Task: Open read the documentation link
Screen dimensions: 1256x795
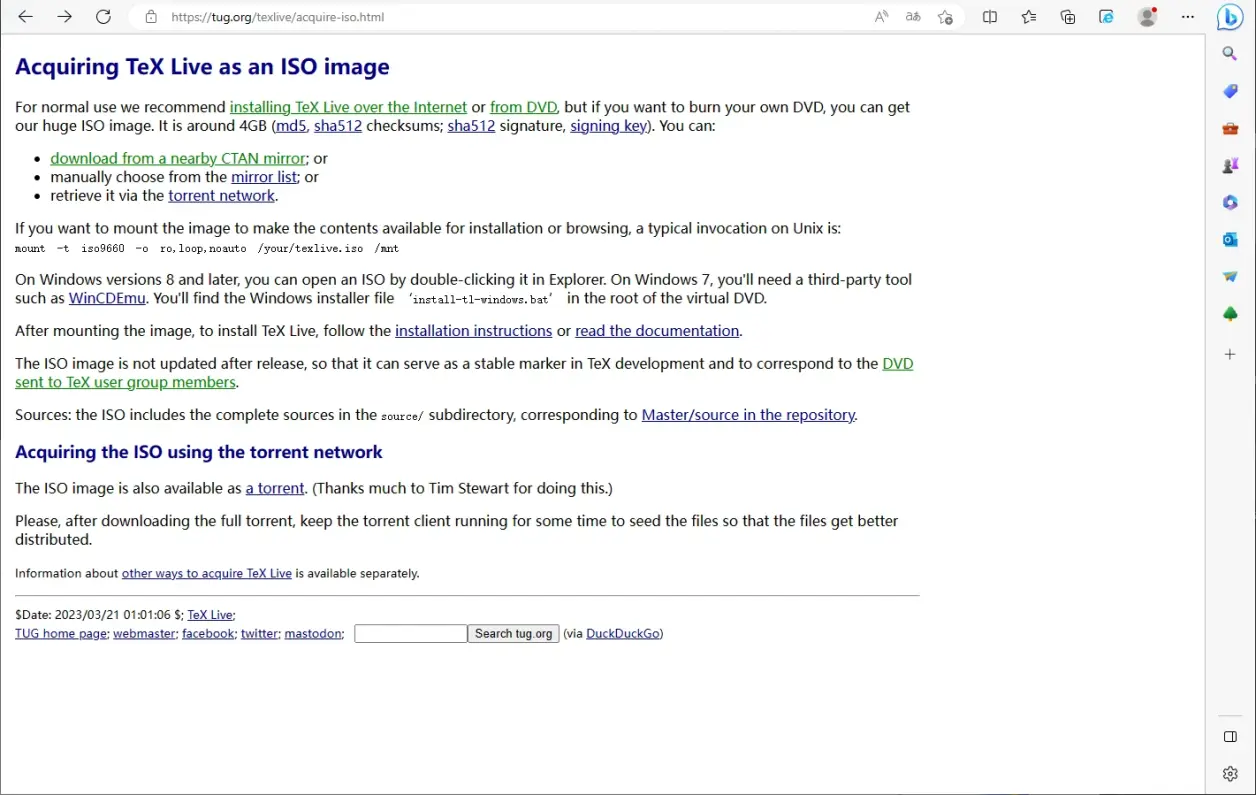Action: click(x=657, y=331)
